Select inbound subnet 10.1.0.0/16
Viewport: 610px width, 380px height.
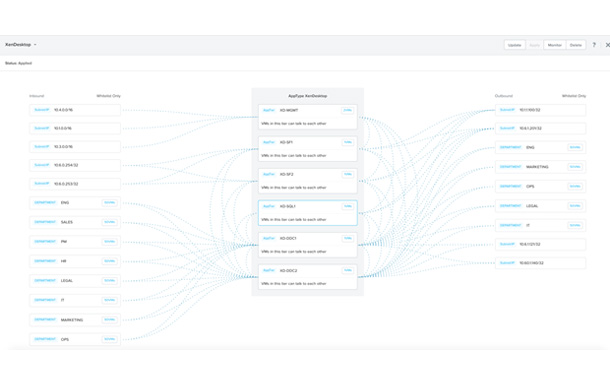[75, 128]
